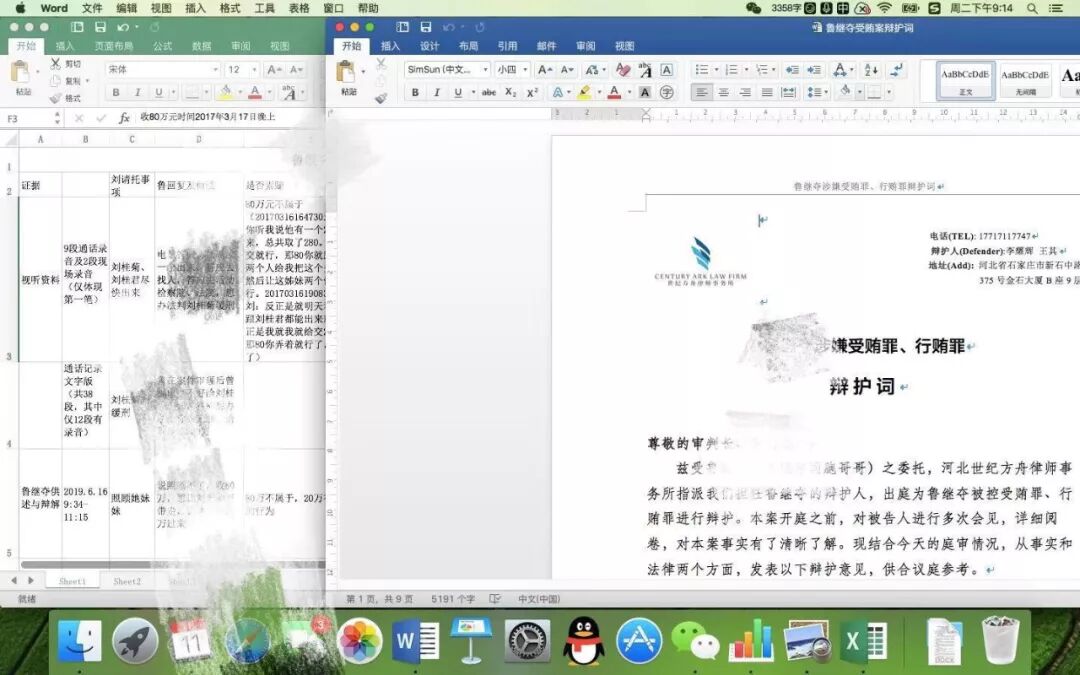Click Excel 格式 format painter button
This screenshot has width=1080, height=675.
pyautogui.click(x=66, y=98)
